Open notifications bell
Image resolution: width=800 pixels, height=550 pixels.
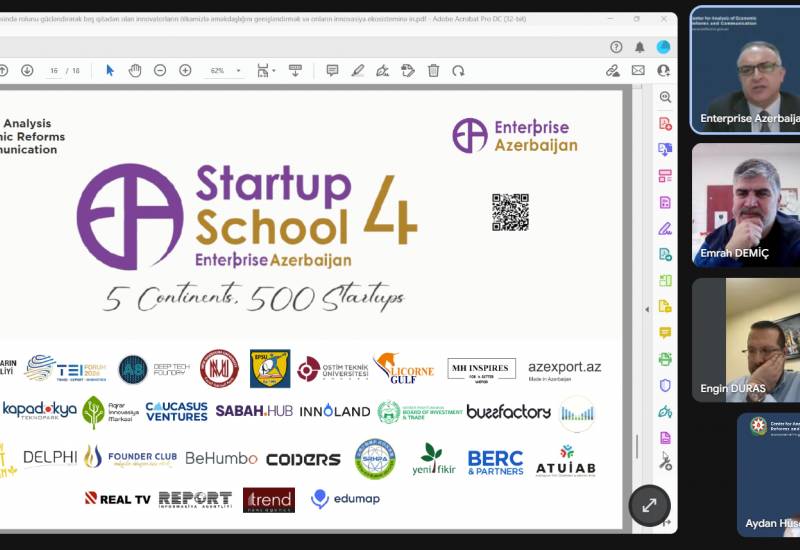[x=640, y=47]
